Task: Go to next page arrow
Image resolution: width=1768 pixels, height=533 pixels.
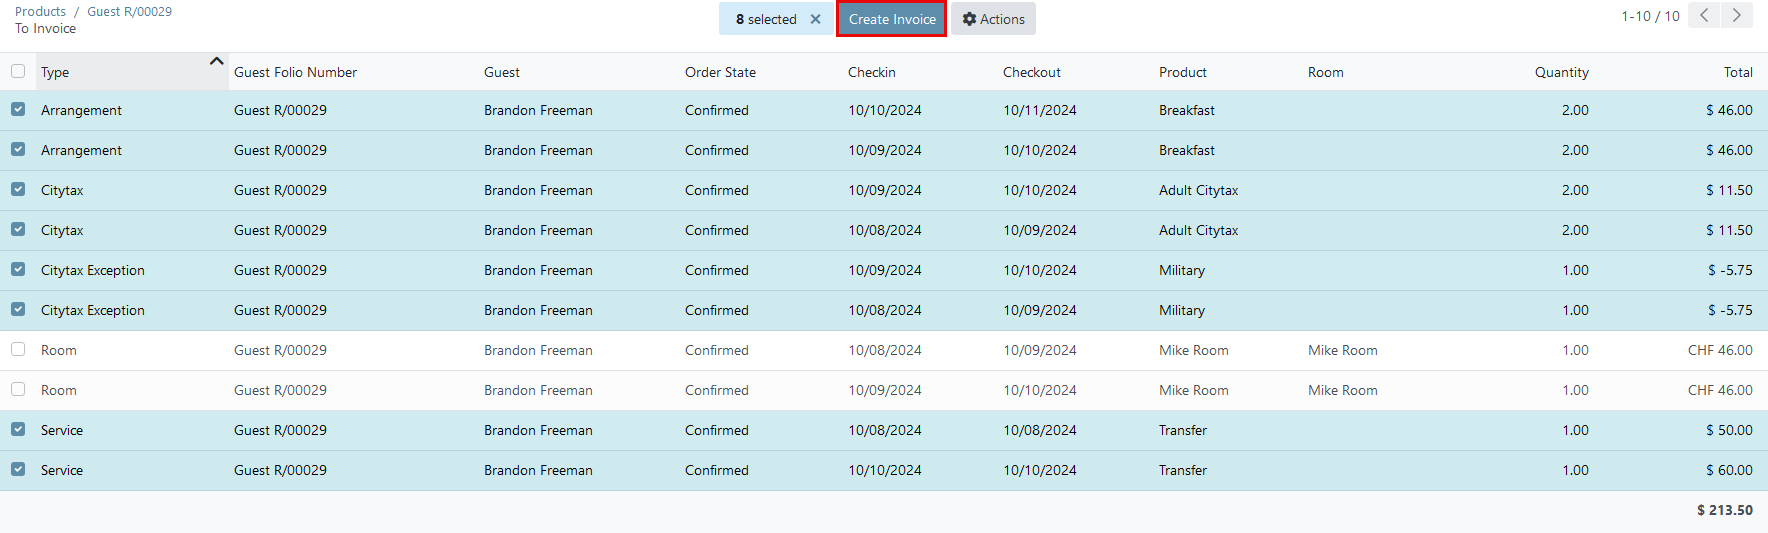Action: pyautogui.click(x=1737, y=15)
